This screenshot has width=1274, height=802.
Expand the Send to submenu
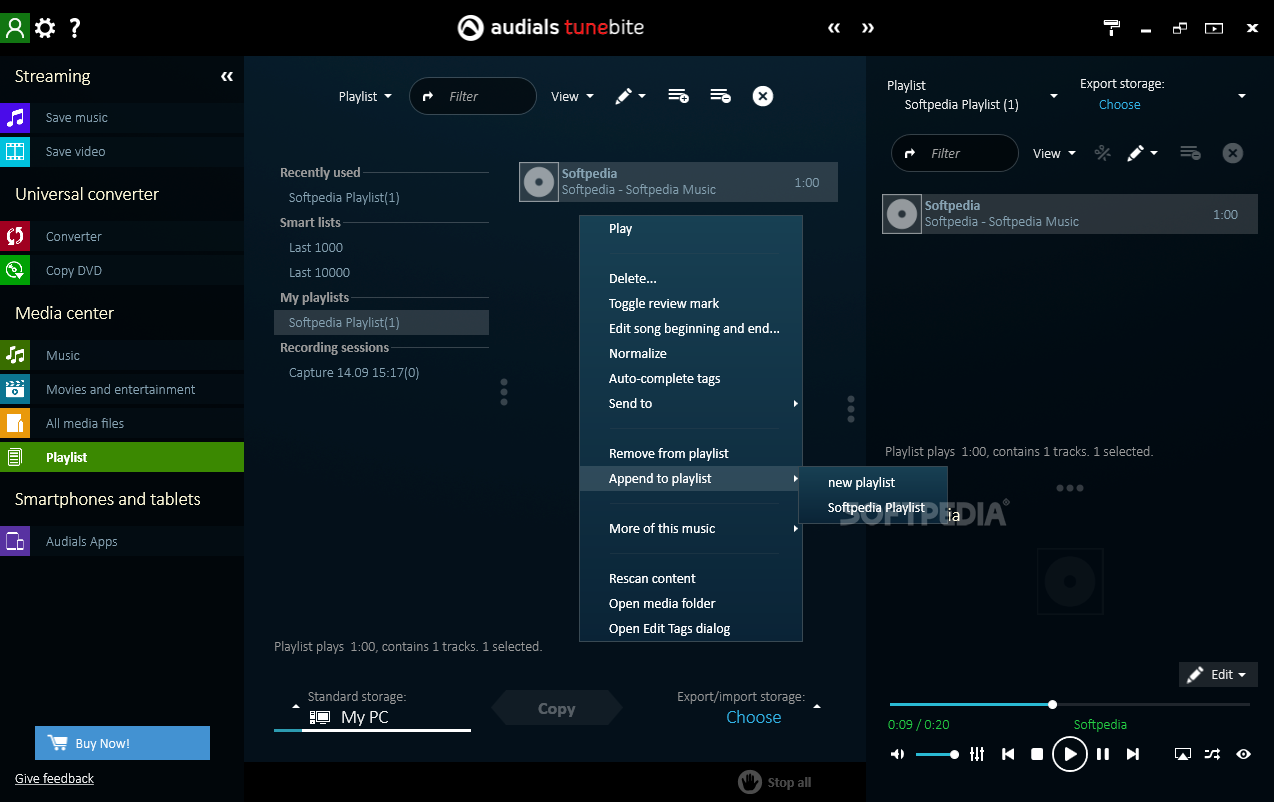pos(691,404)
